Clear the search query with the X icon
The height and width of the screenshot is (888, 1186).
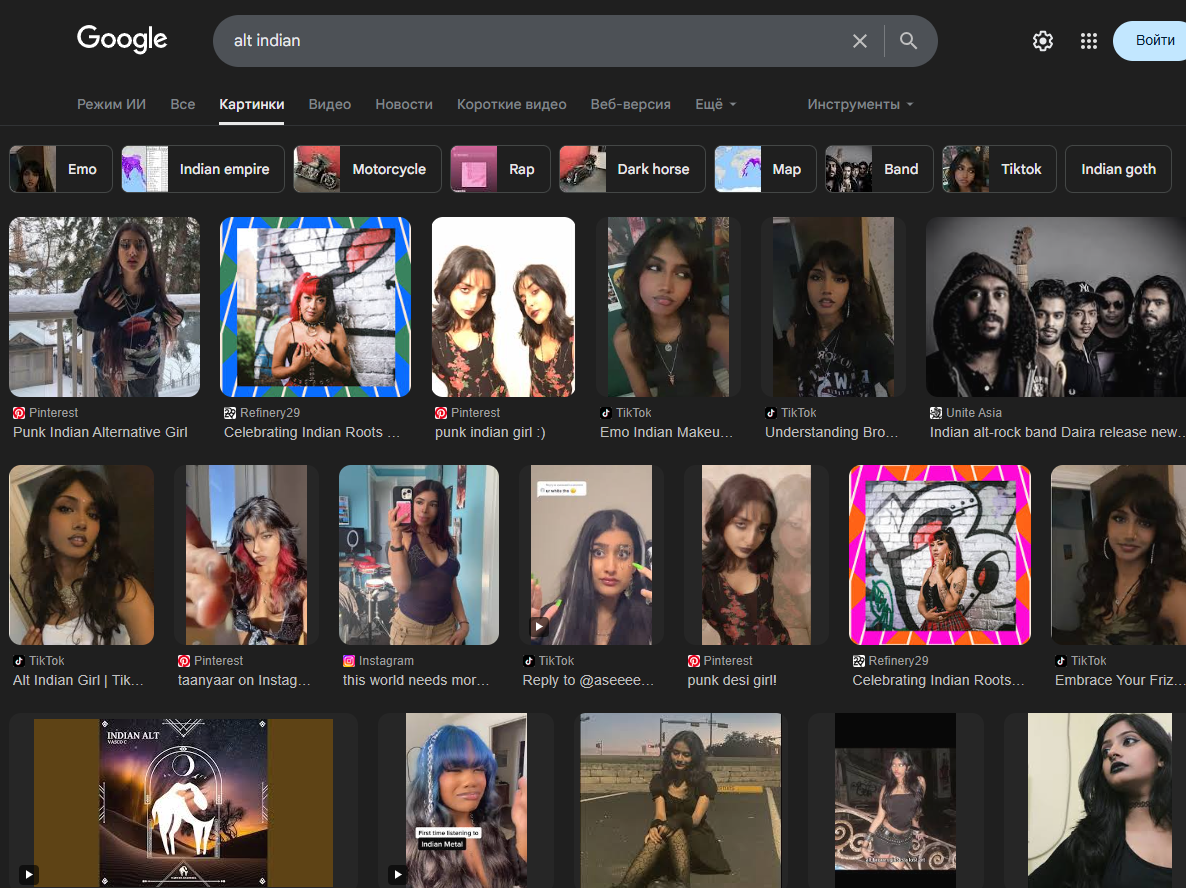pos(859,41)
